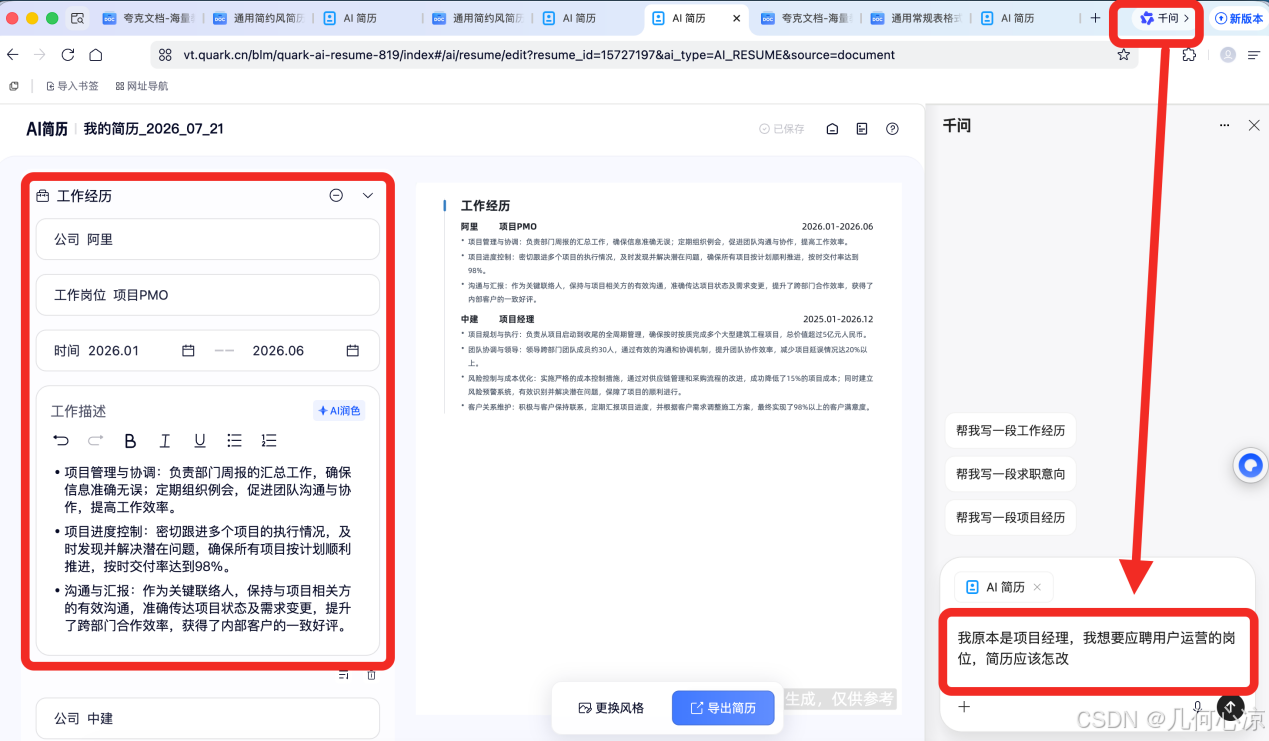Click 工作经历 title in resume preview
The height and width of the screenshot is (741, 1269).
(x=485, y=205)
